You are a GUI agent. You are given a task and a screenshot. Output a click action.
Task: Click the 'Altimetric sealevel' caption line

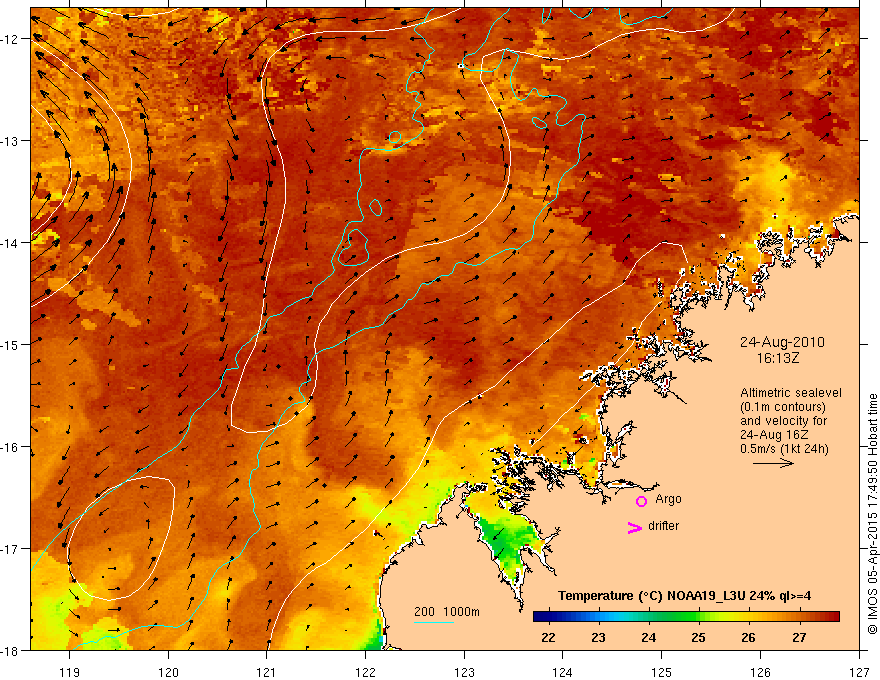coord(791,393)
